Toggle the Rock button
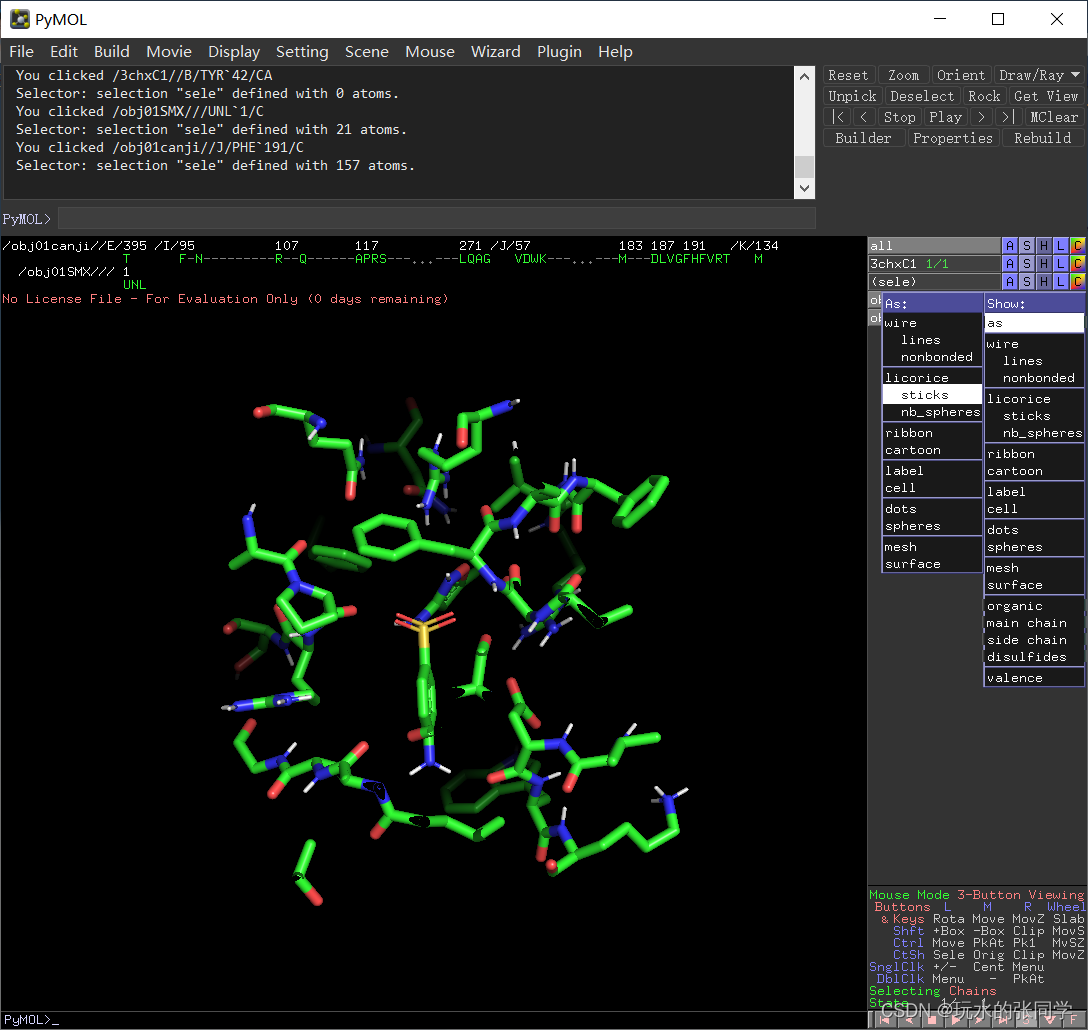 [984, 96]
